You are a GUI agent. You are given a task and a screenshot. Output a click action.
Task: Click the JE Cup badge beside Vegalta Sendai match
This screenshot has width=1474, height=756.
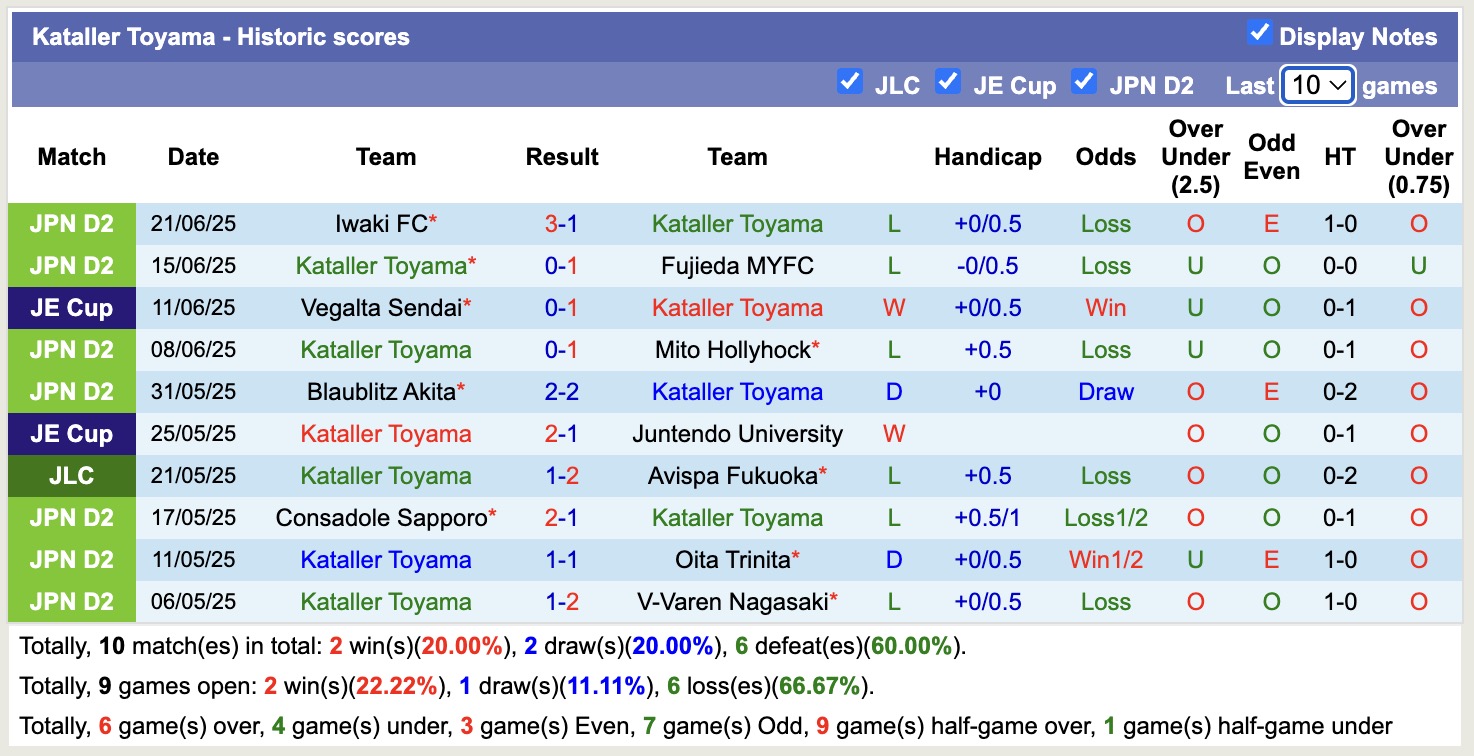tap(71, 308)
